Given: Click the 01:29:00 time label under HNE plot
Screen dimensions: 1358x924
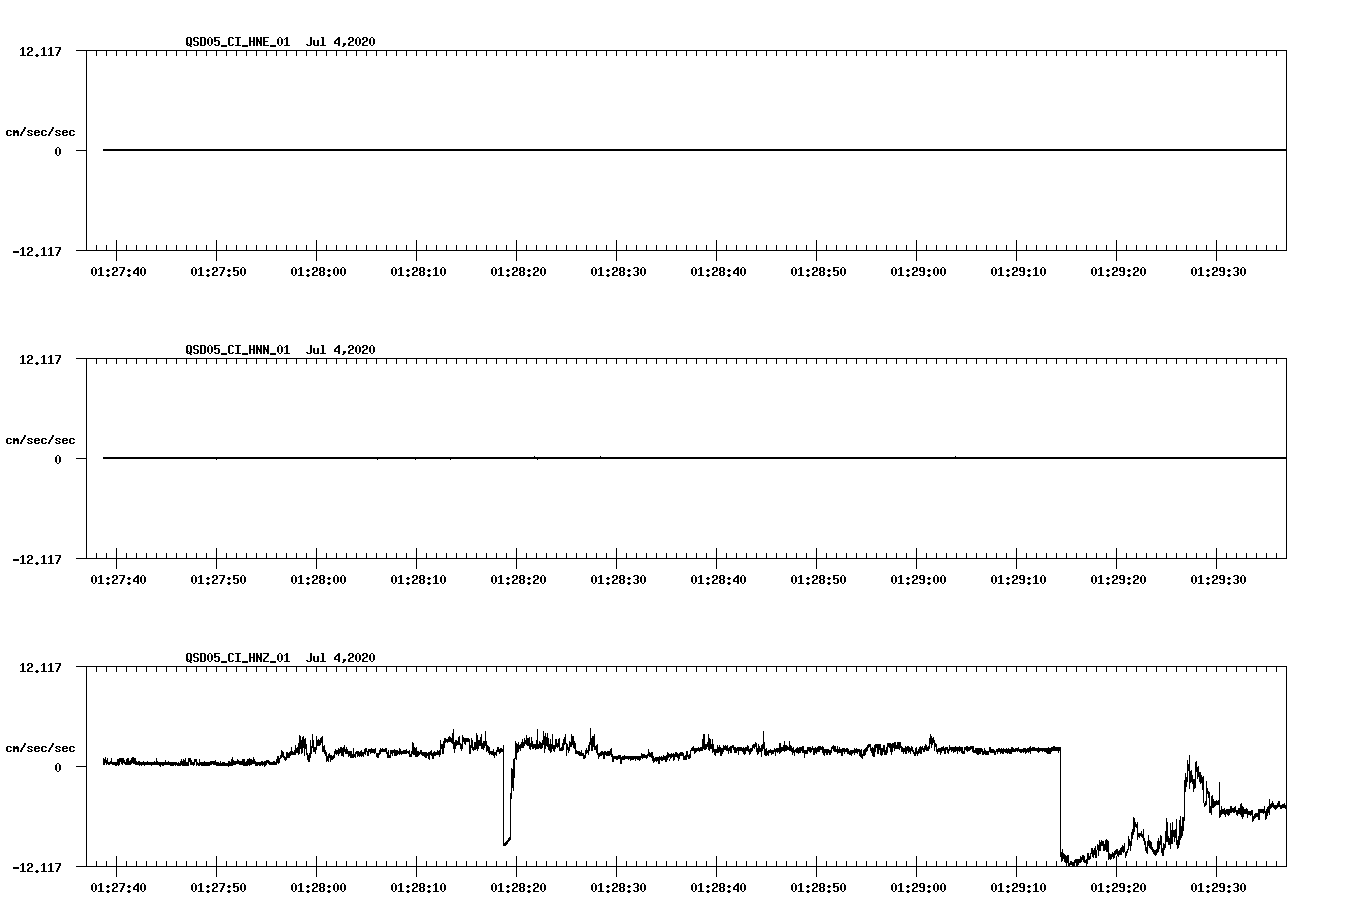Looking at the screenshot, I should pos(918,272).
